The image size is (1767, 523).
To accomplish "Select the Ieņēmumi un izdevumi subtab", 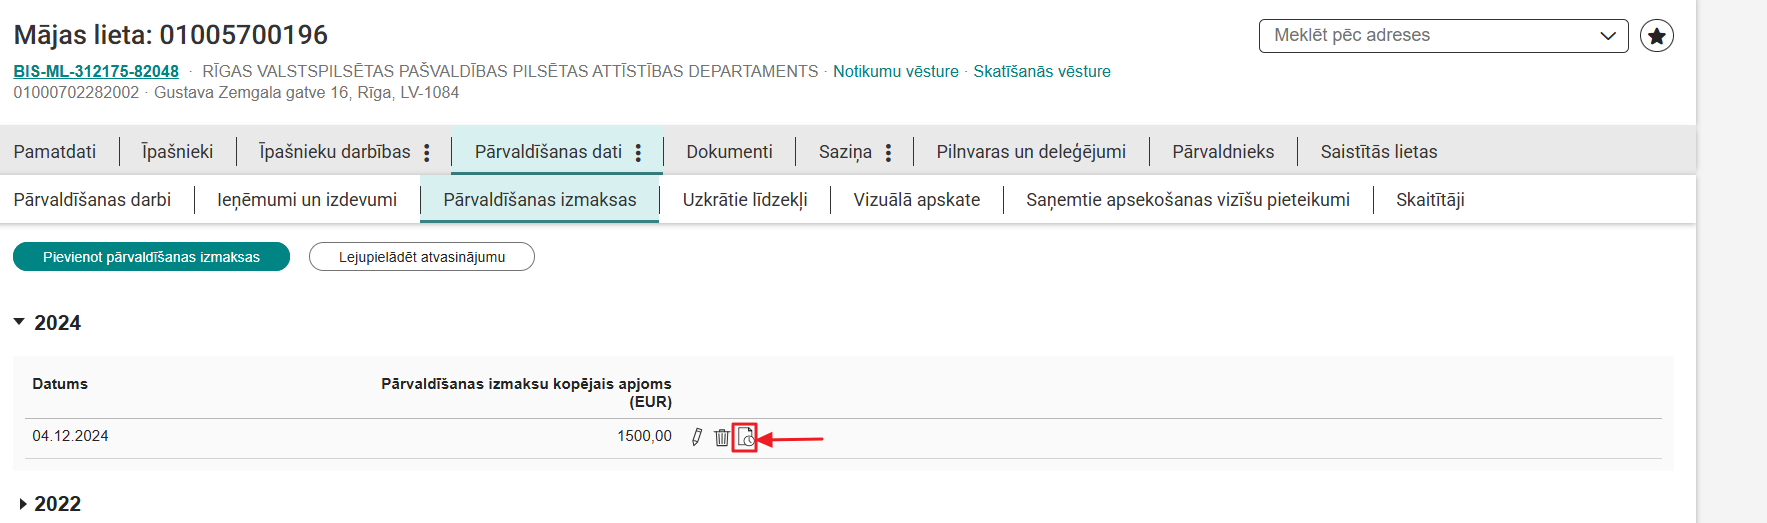I will click(307, 200).
